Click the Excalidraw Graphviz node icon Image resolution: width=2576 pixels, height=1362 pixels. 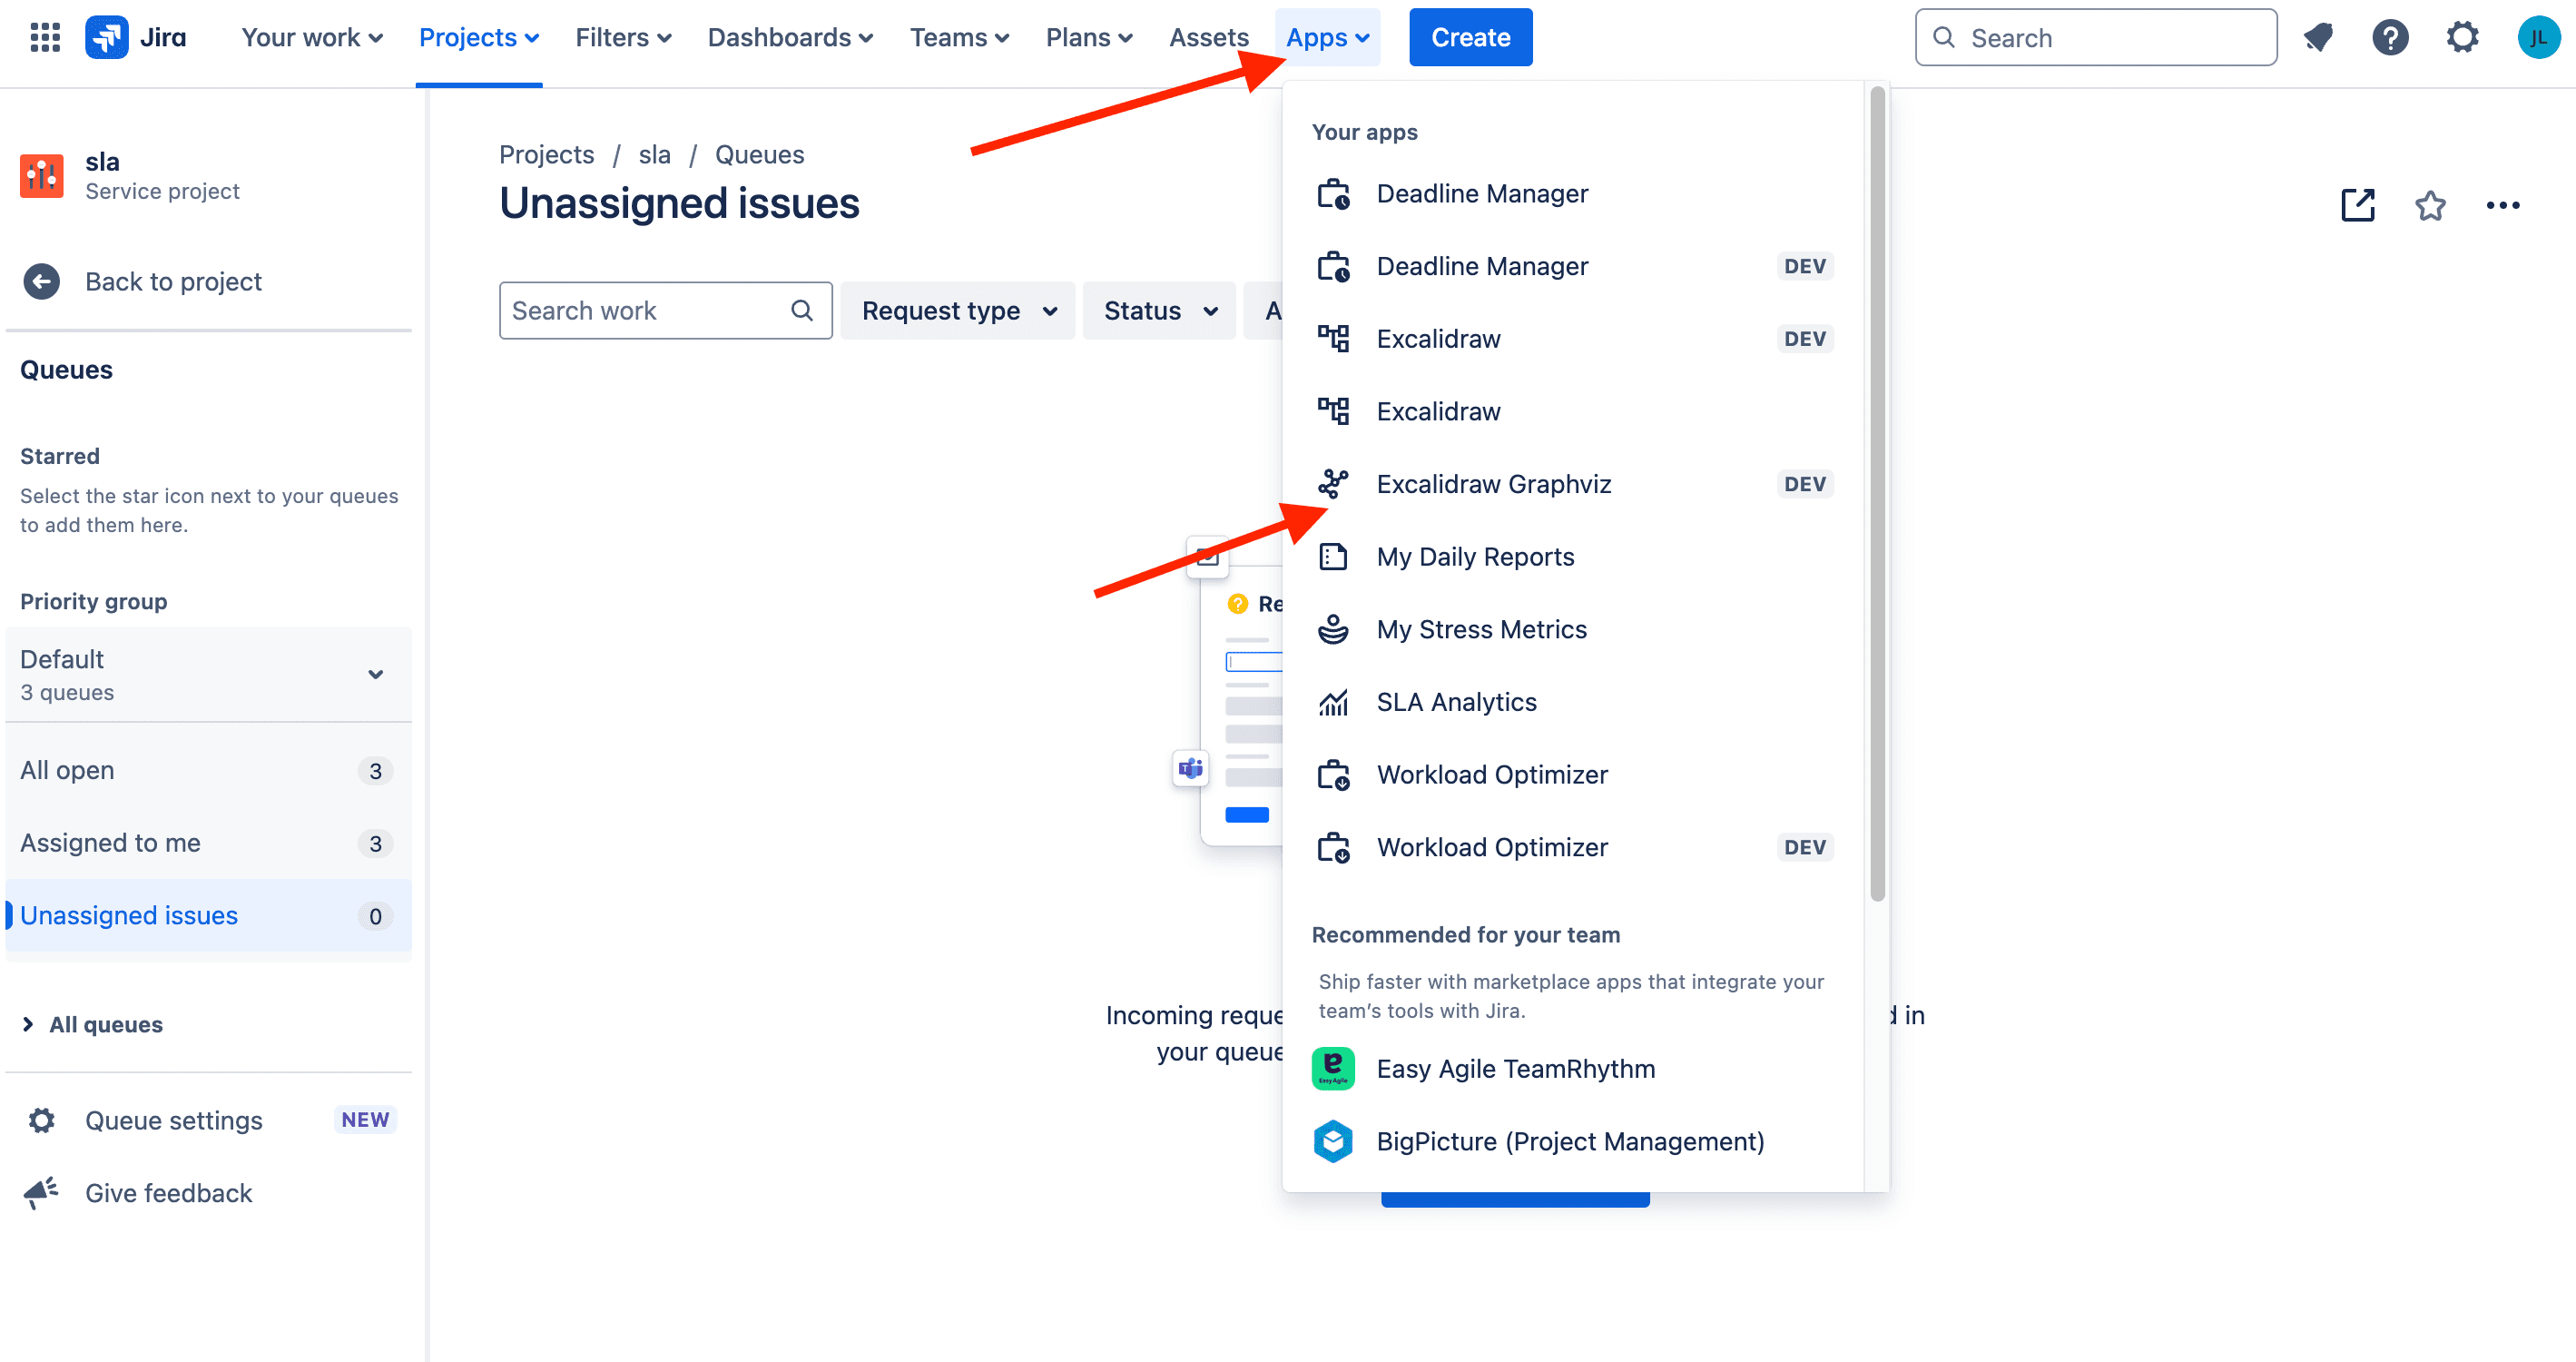(x=1333, y=484)
